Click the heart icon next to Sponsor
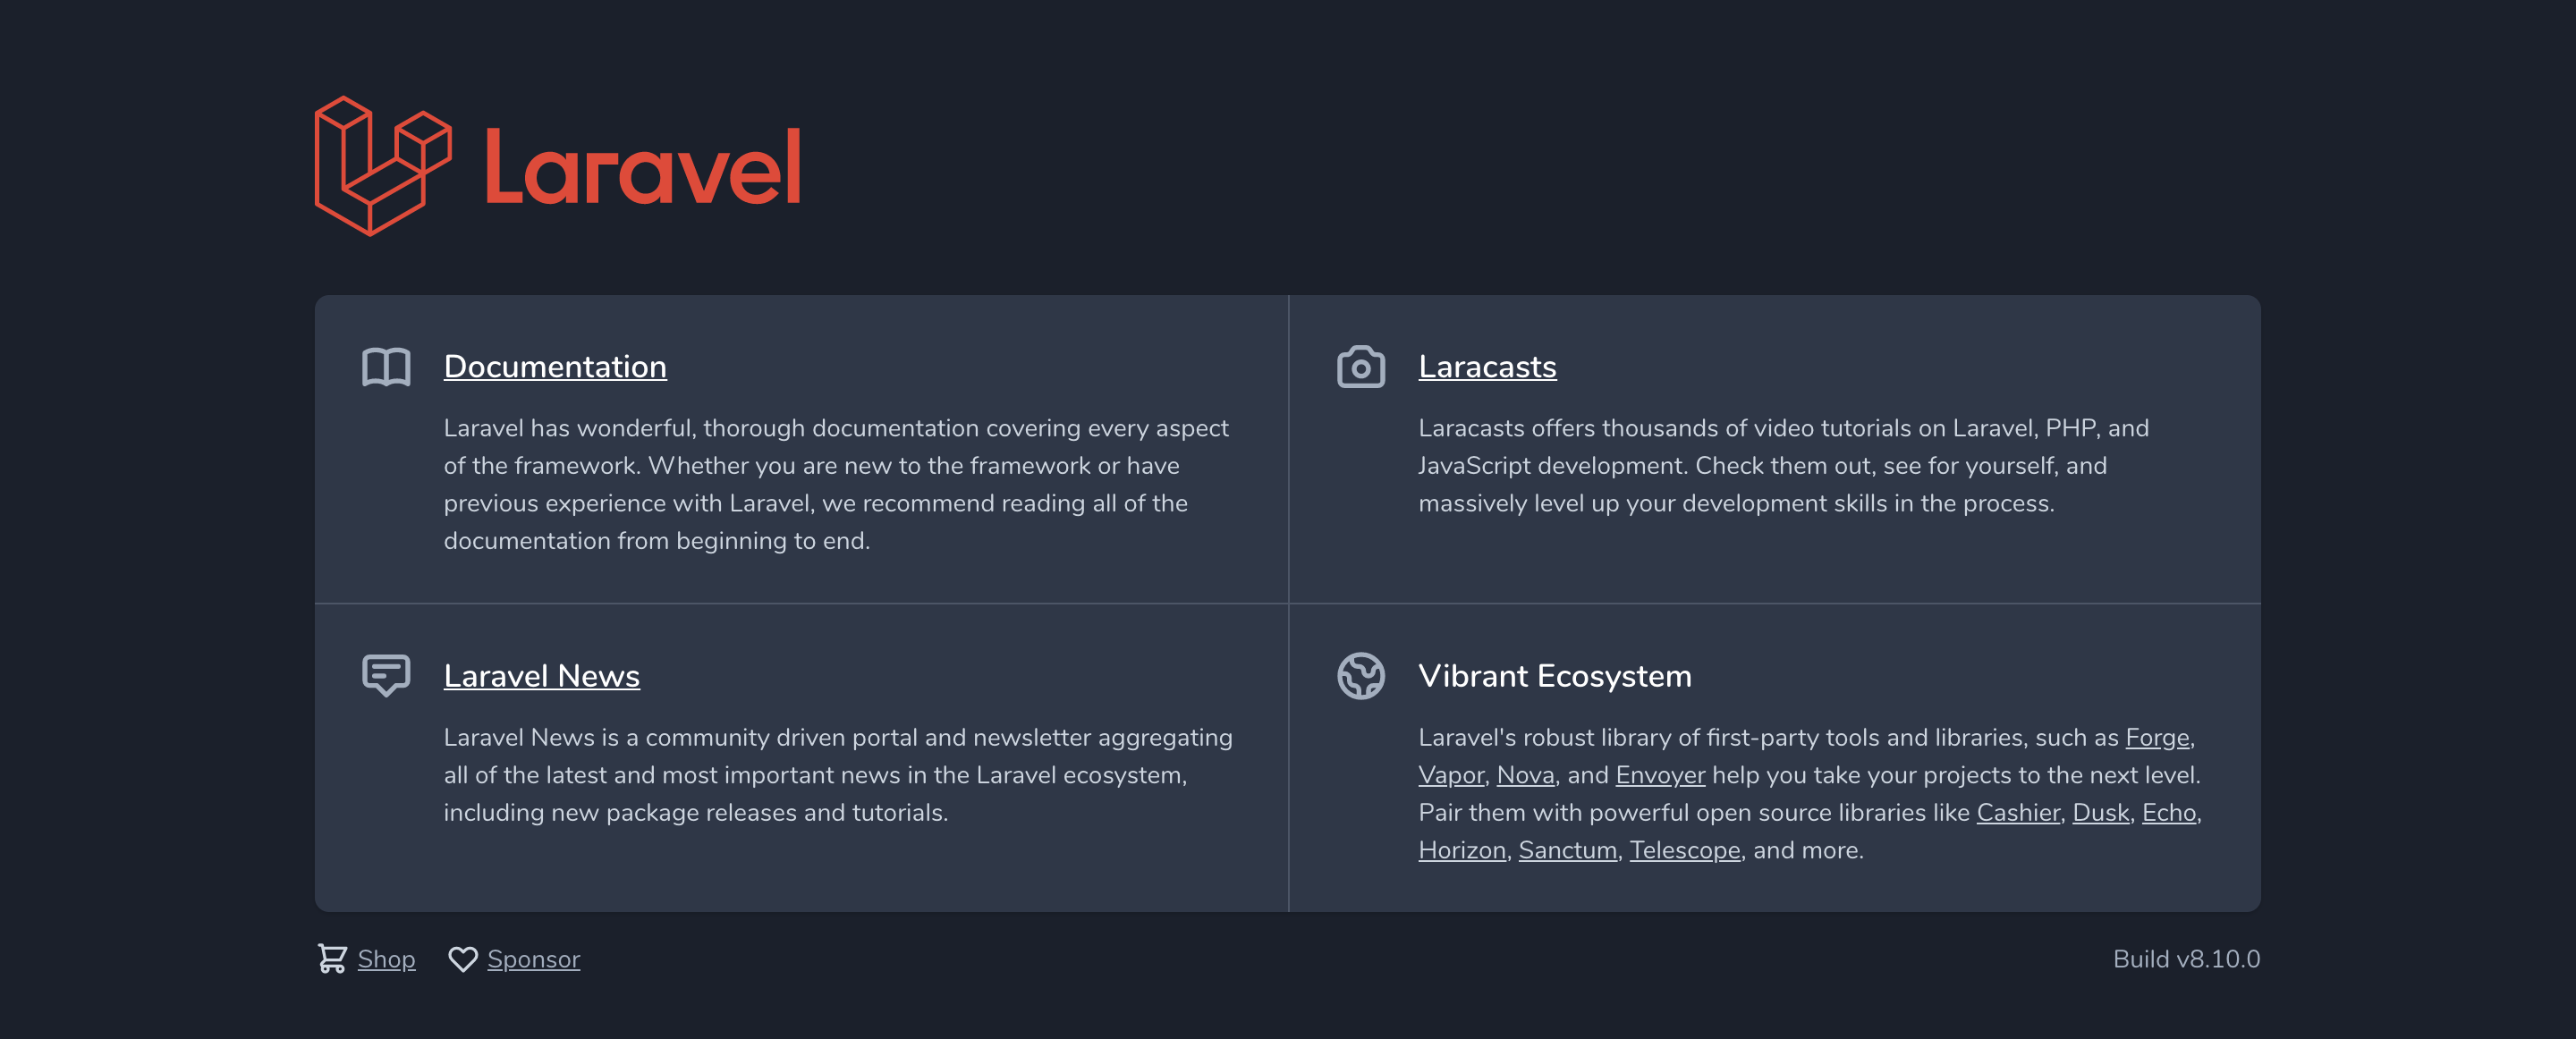 point(462,958)
